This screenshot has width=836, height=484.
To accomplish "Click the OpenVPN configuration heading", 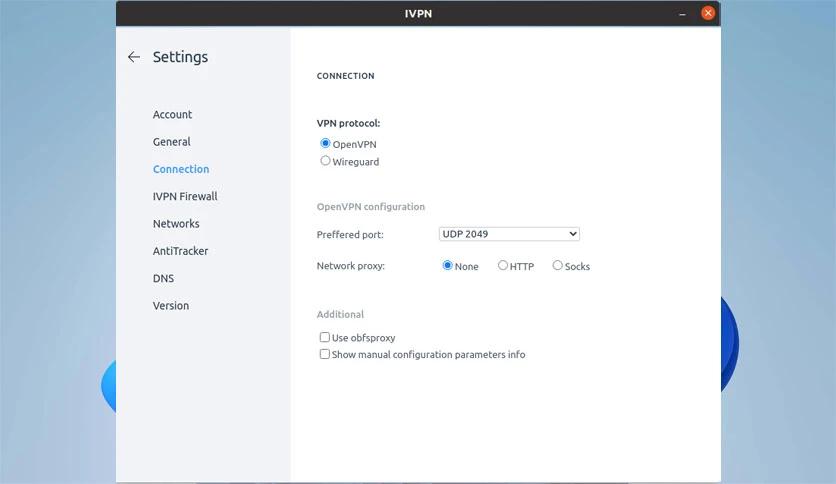I will [x=371, y=207].
